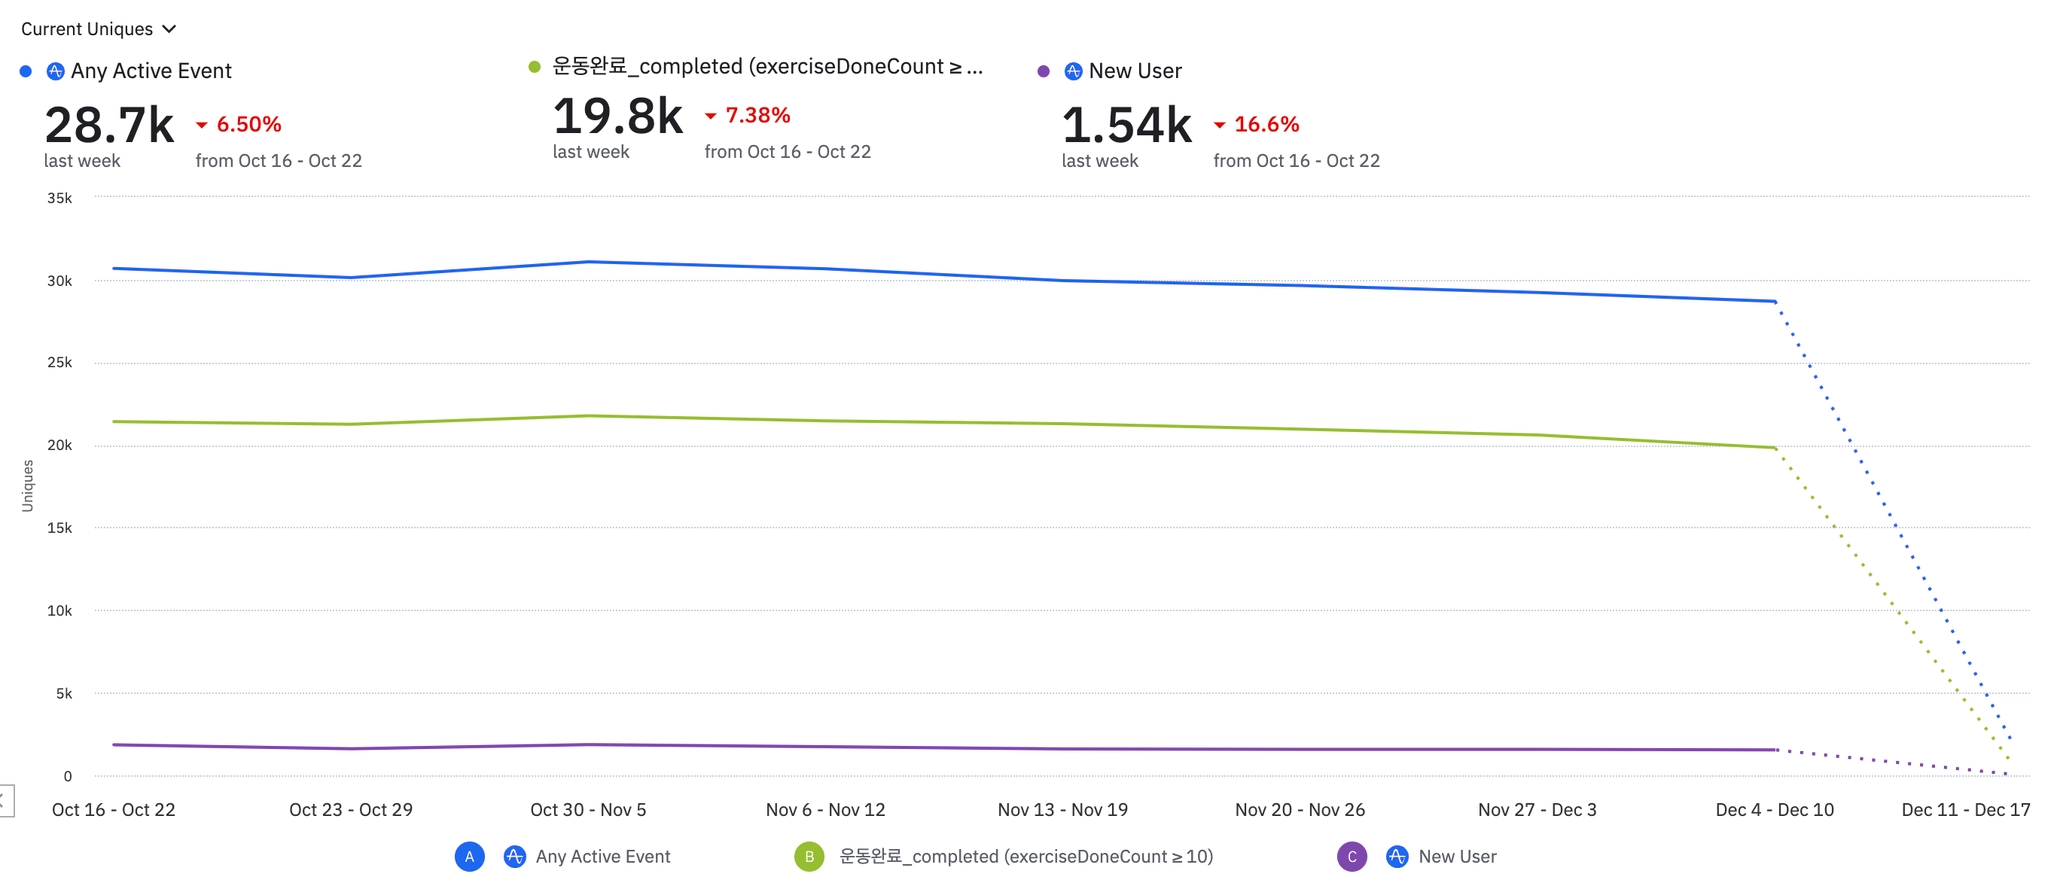Image resolution: width=2048 pixels, height=879 pixels.
Task: Click blue dot beside top Any Active Event
Action: (x=26, y=71)
